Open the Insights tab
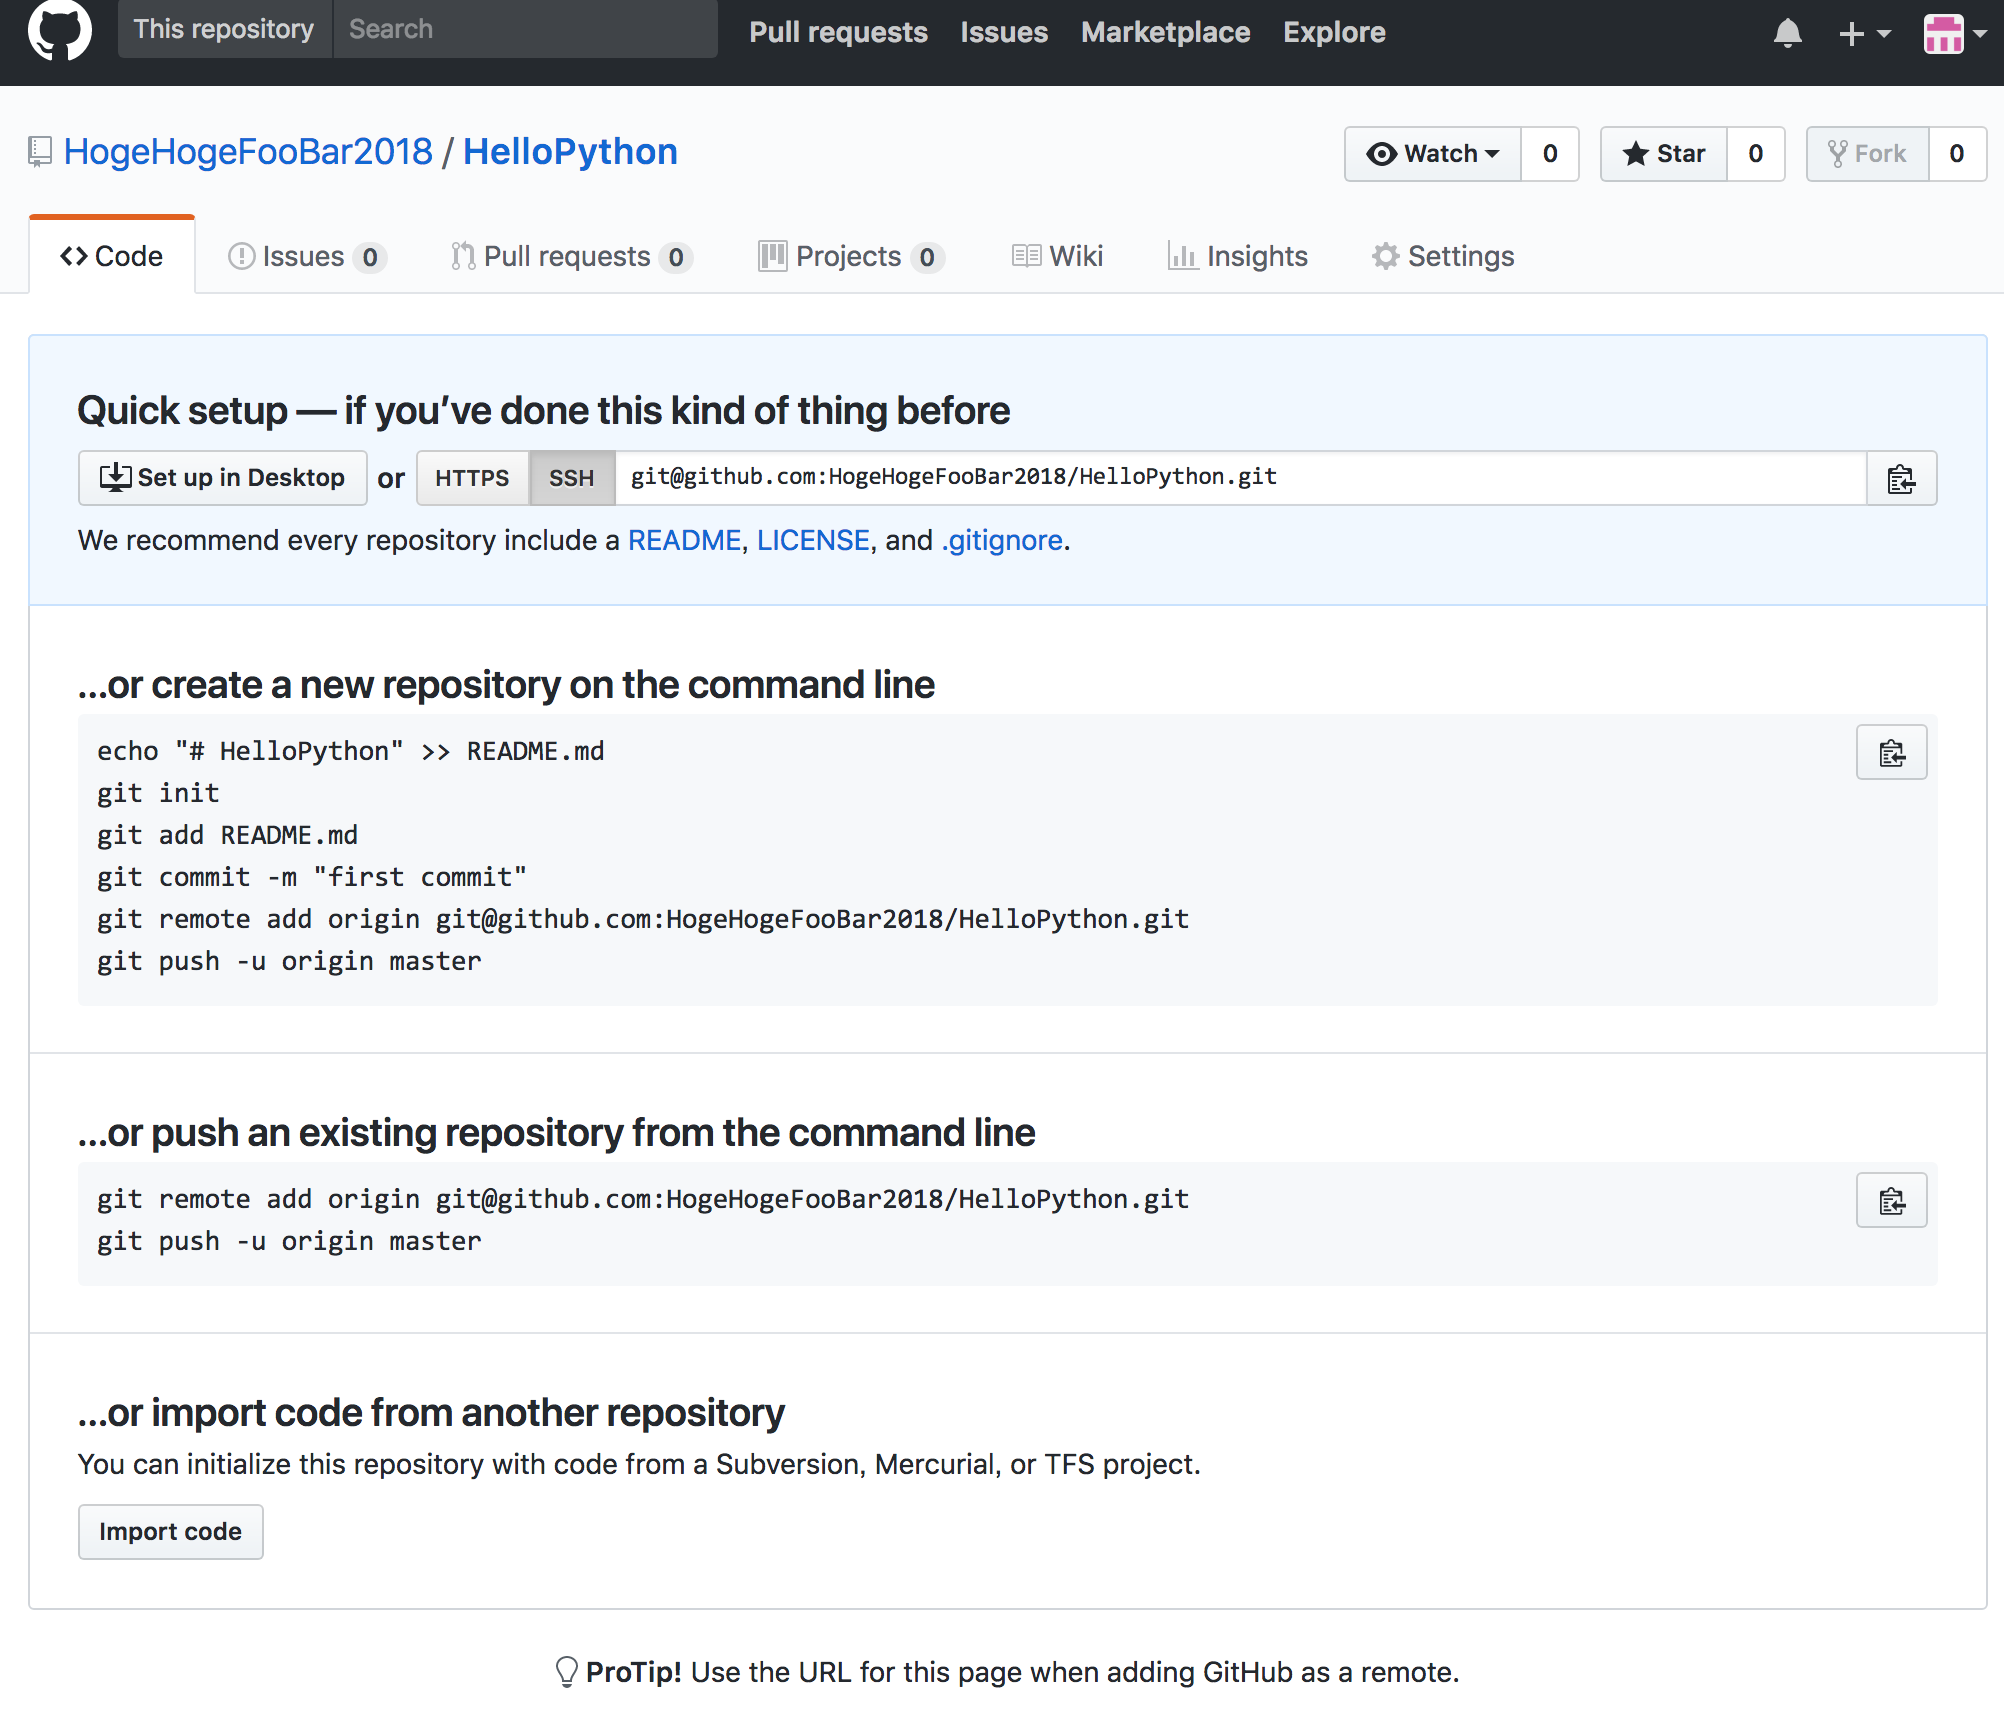Viewport: 2004px width, 1724px height. coord(1238,257)
